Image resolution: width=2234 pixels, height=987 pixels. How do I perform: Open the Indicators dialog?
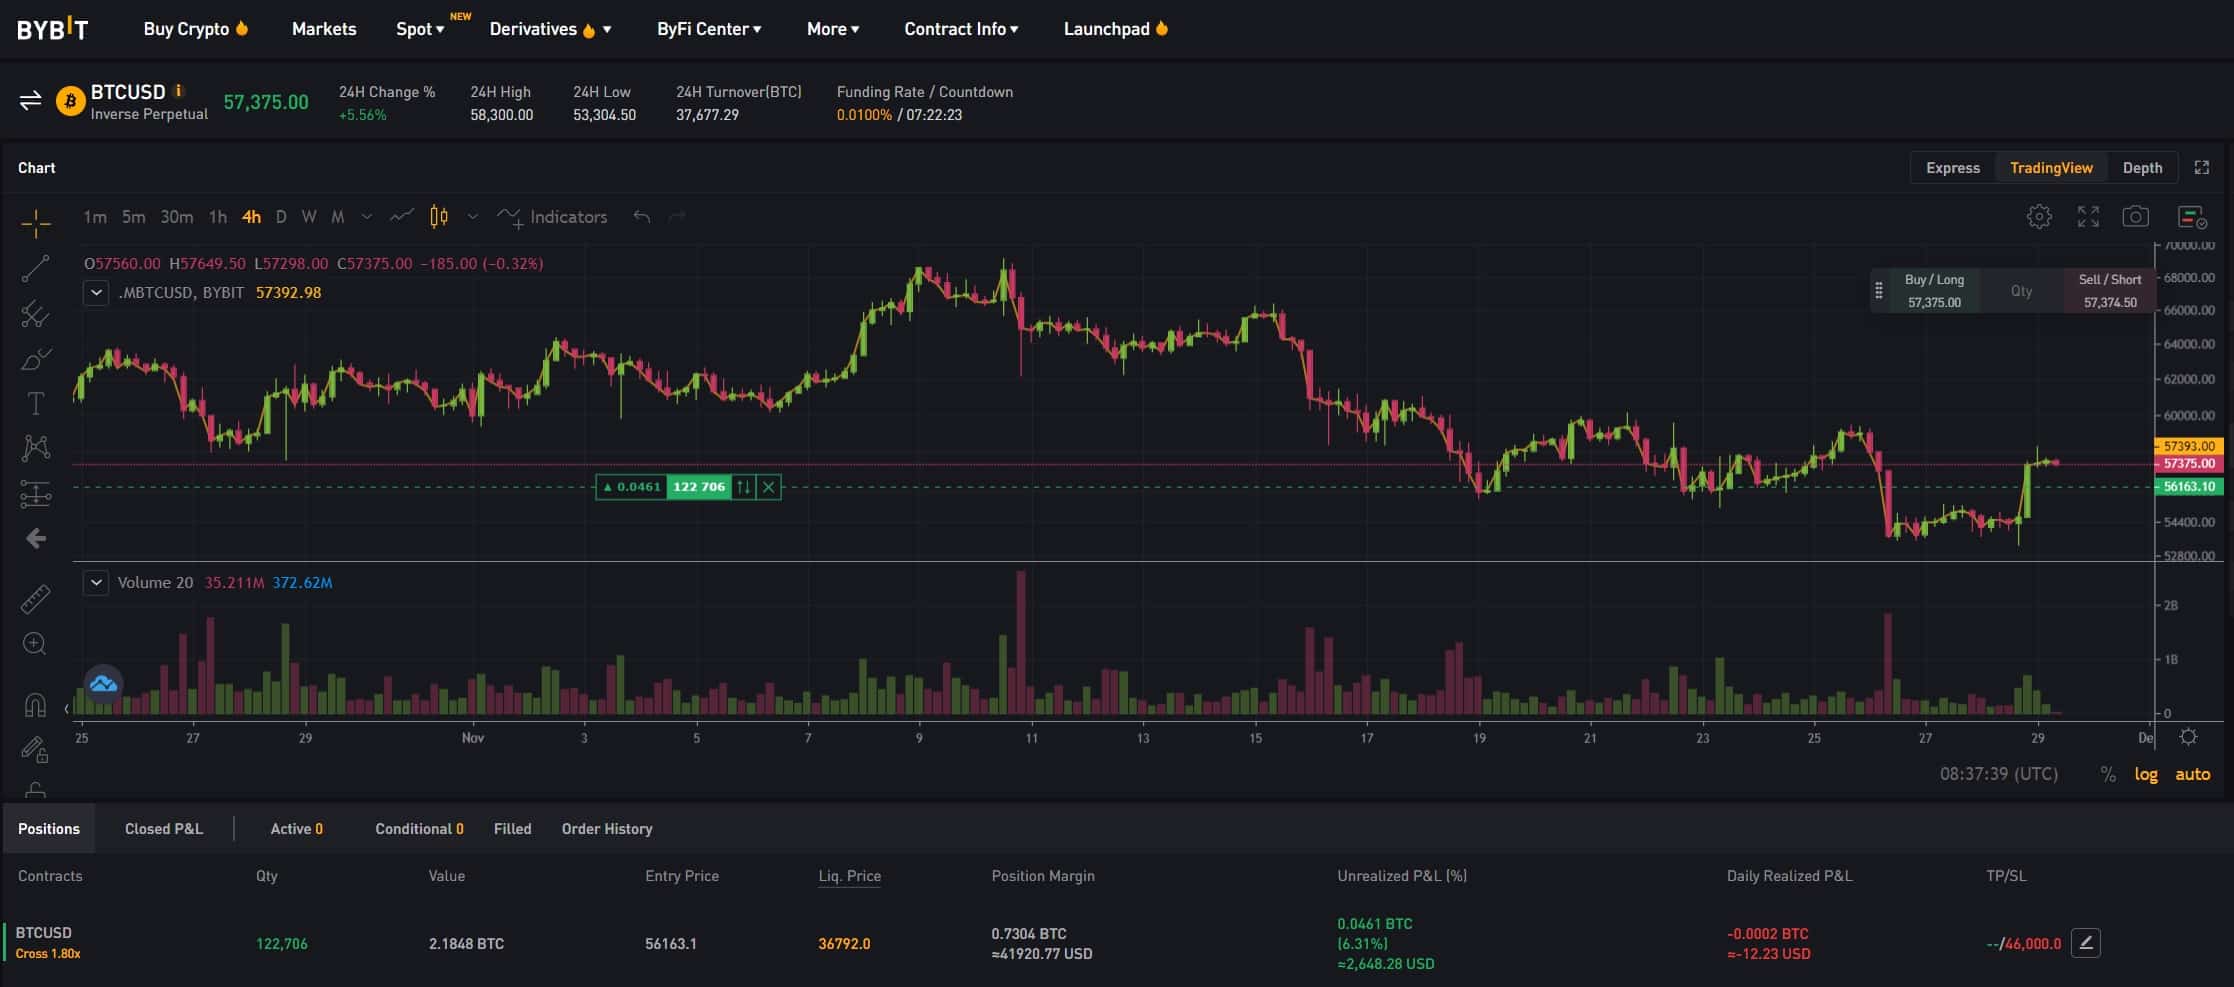(553, 217)
